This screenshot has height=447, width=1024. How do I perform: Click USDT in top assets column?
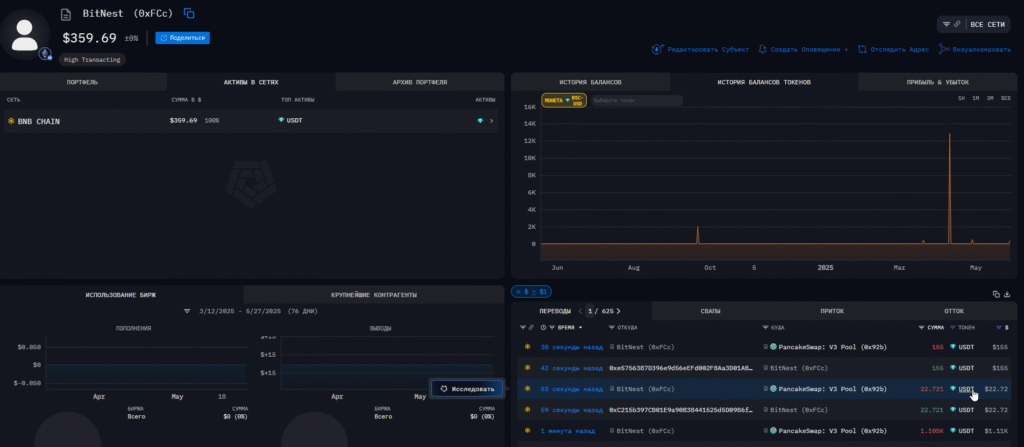click(295, 121)
